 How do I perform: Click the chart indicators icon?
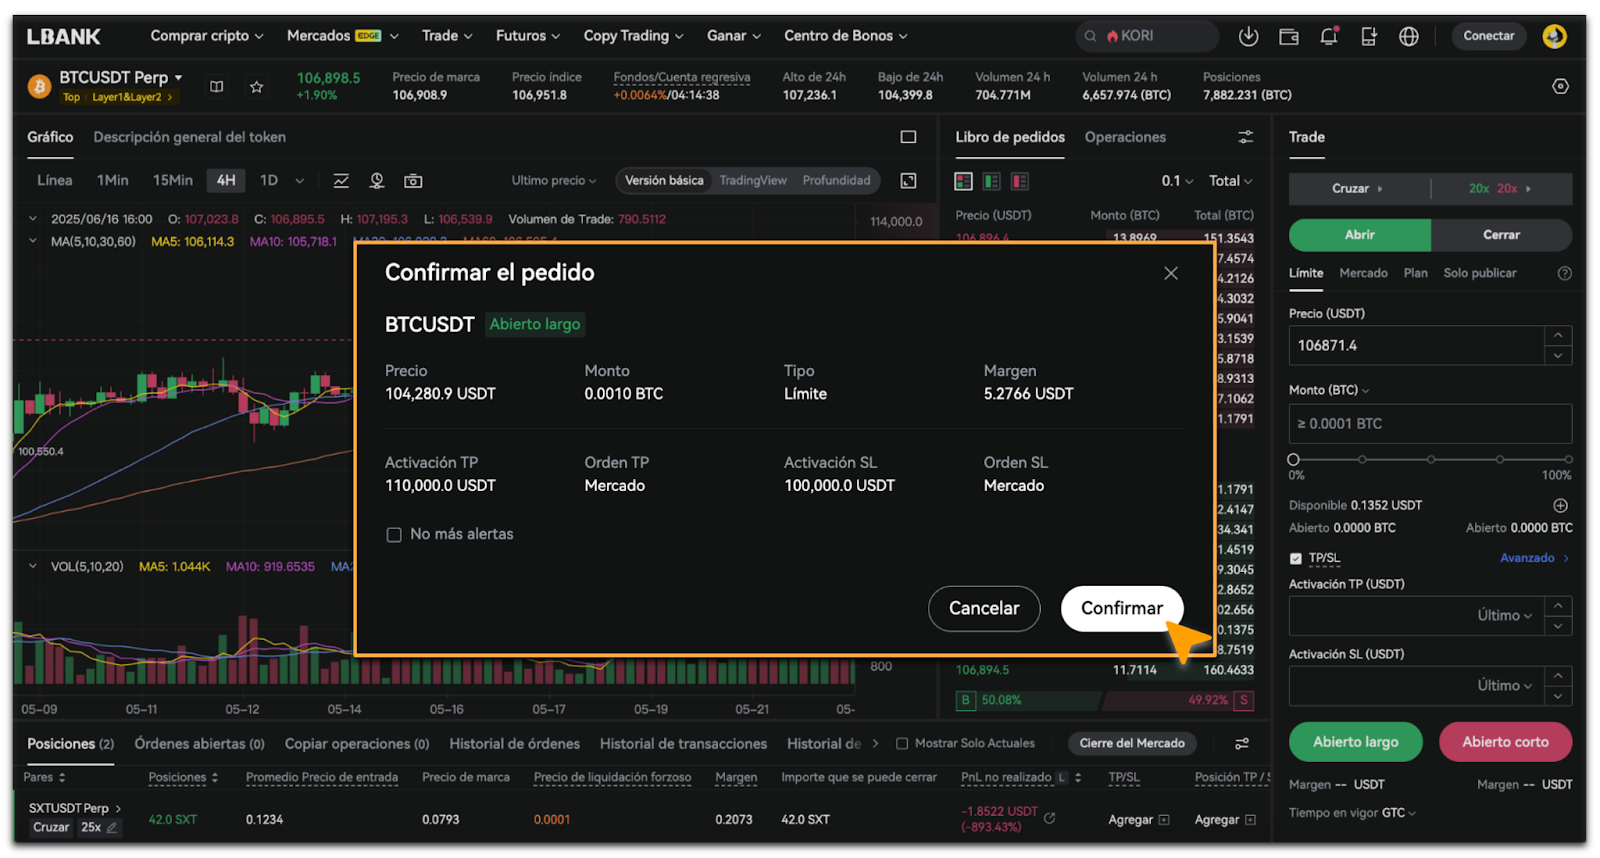tap(341, 181)
